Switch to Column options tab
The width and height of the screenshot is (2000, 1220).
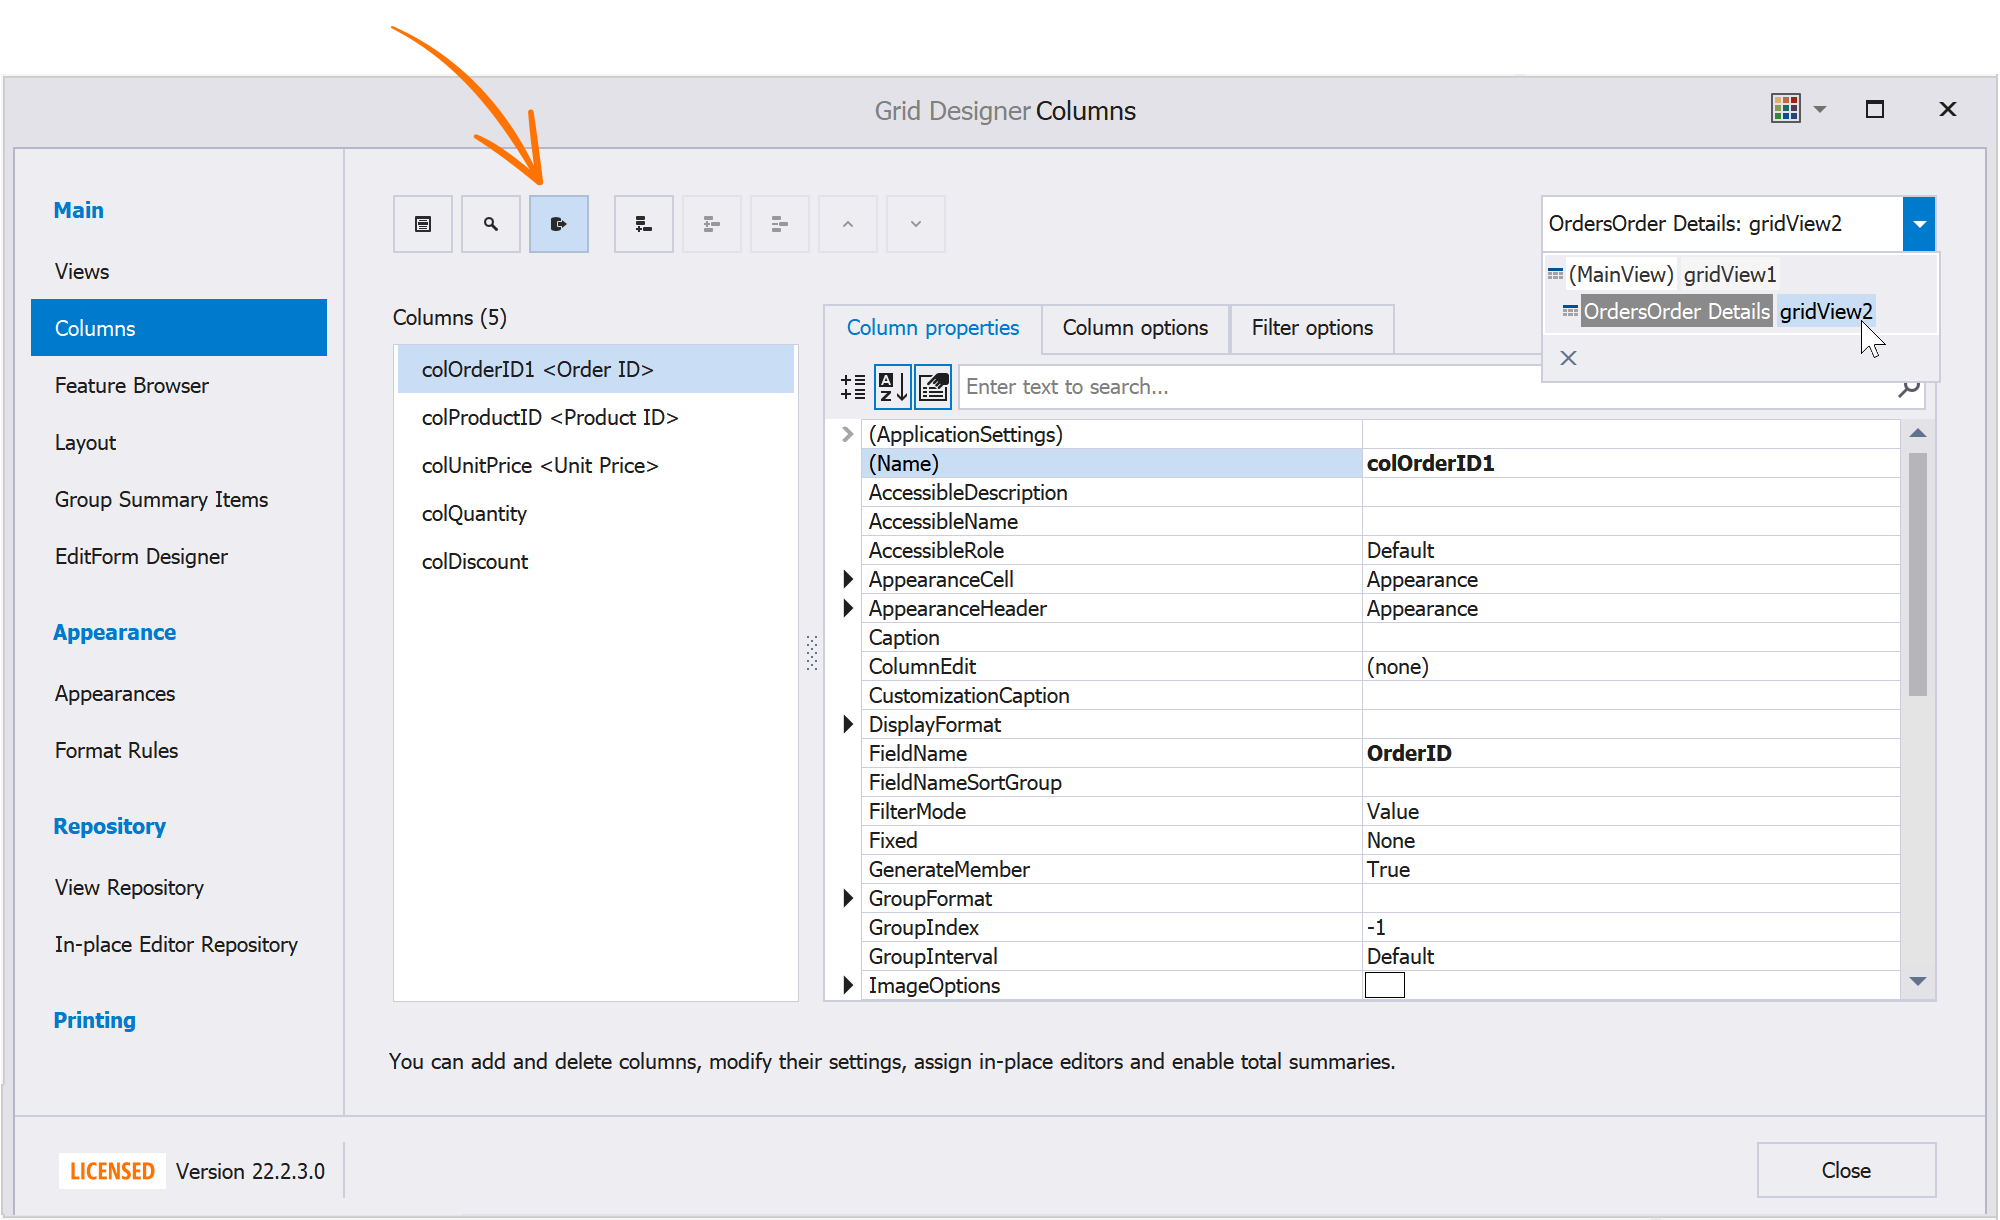1135,328
